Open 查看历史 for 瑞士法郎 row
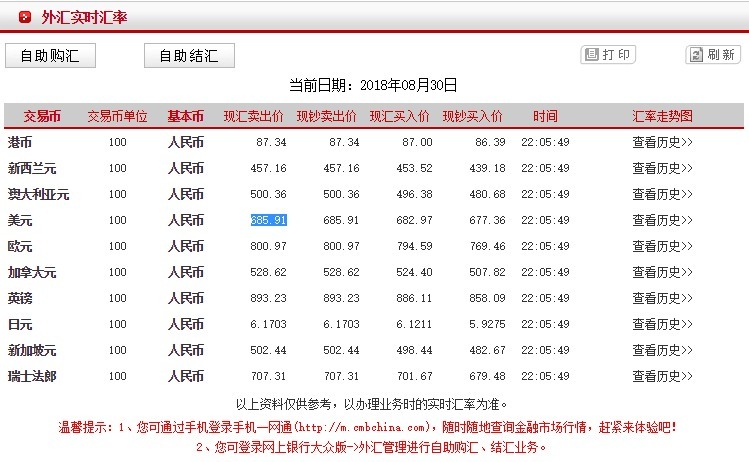 (x=662, y=376)
